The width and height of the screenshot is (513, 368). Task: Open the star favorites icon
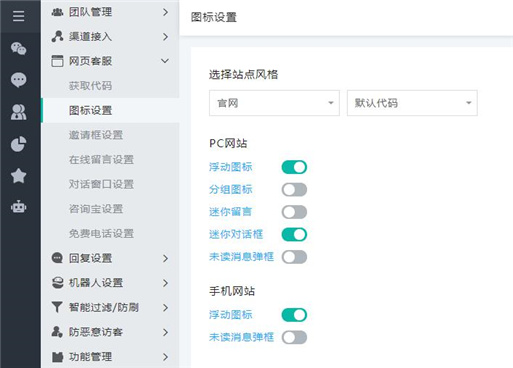[x=19, y=176]
